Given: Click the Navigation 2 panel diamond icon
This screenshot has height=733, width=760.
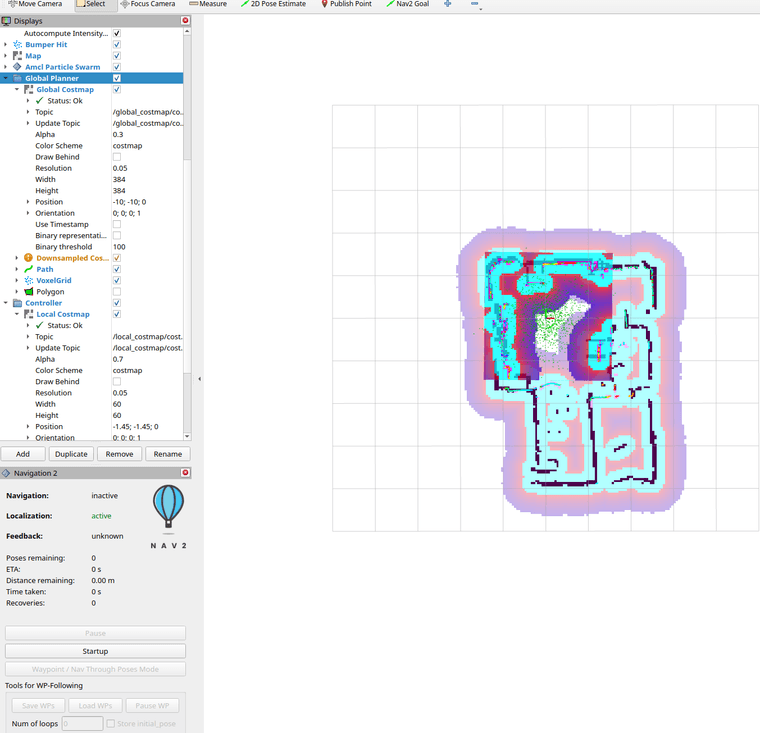Looking at the screenshot, I should click(x=6, y=473).
